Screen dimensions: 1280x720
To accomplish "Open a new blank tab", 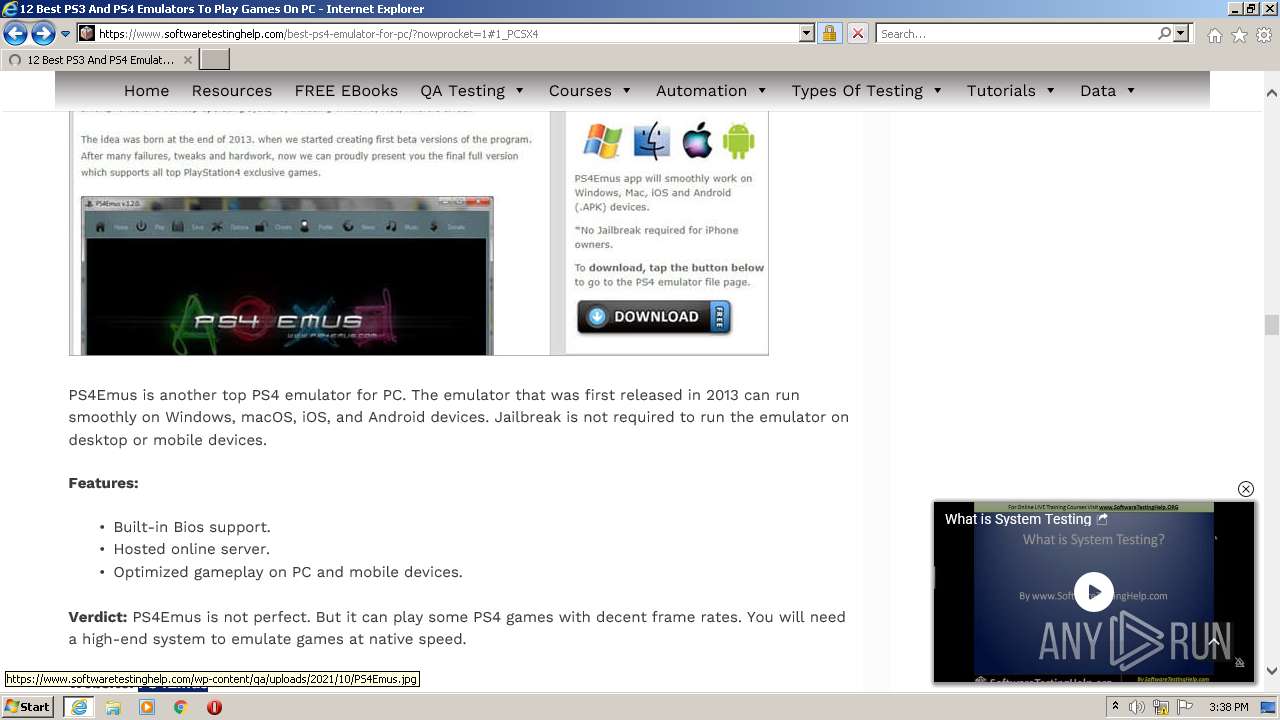I will point(215,60).
